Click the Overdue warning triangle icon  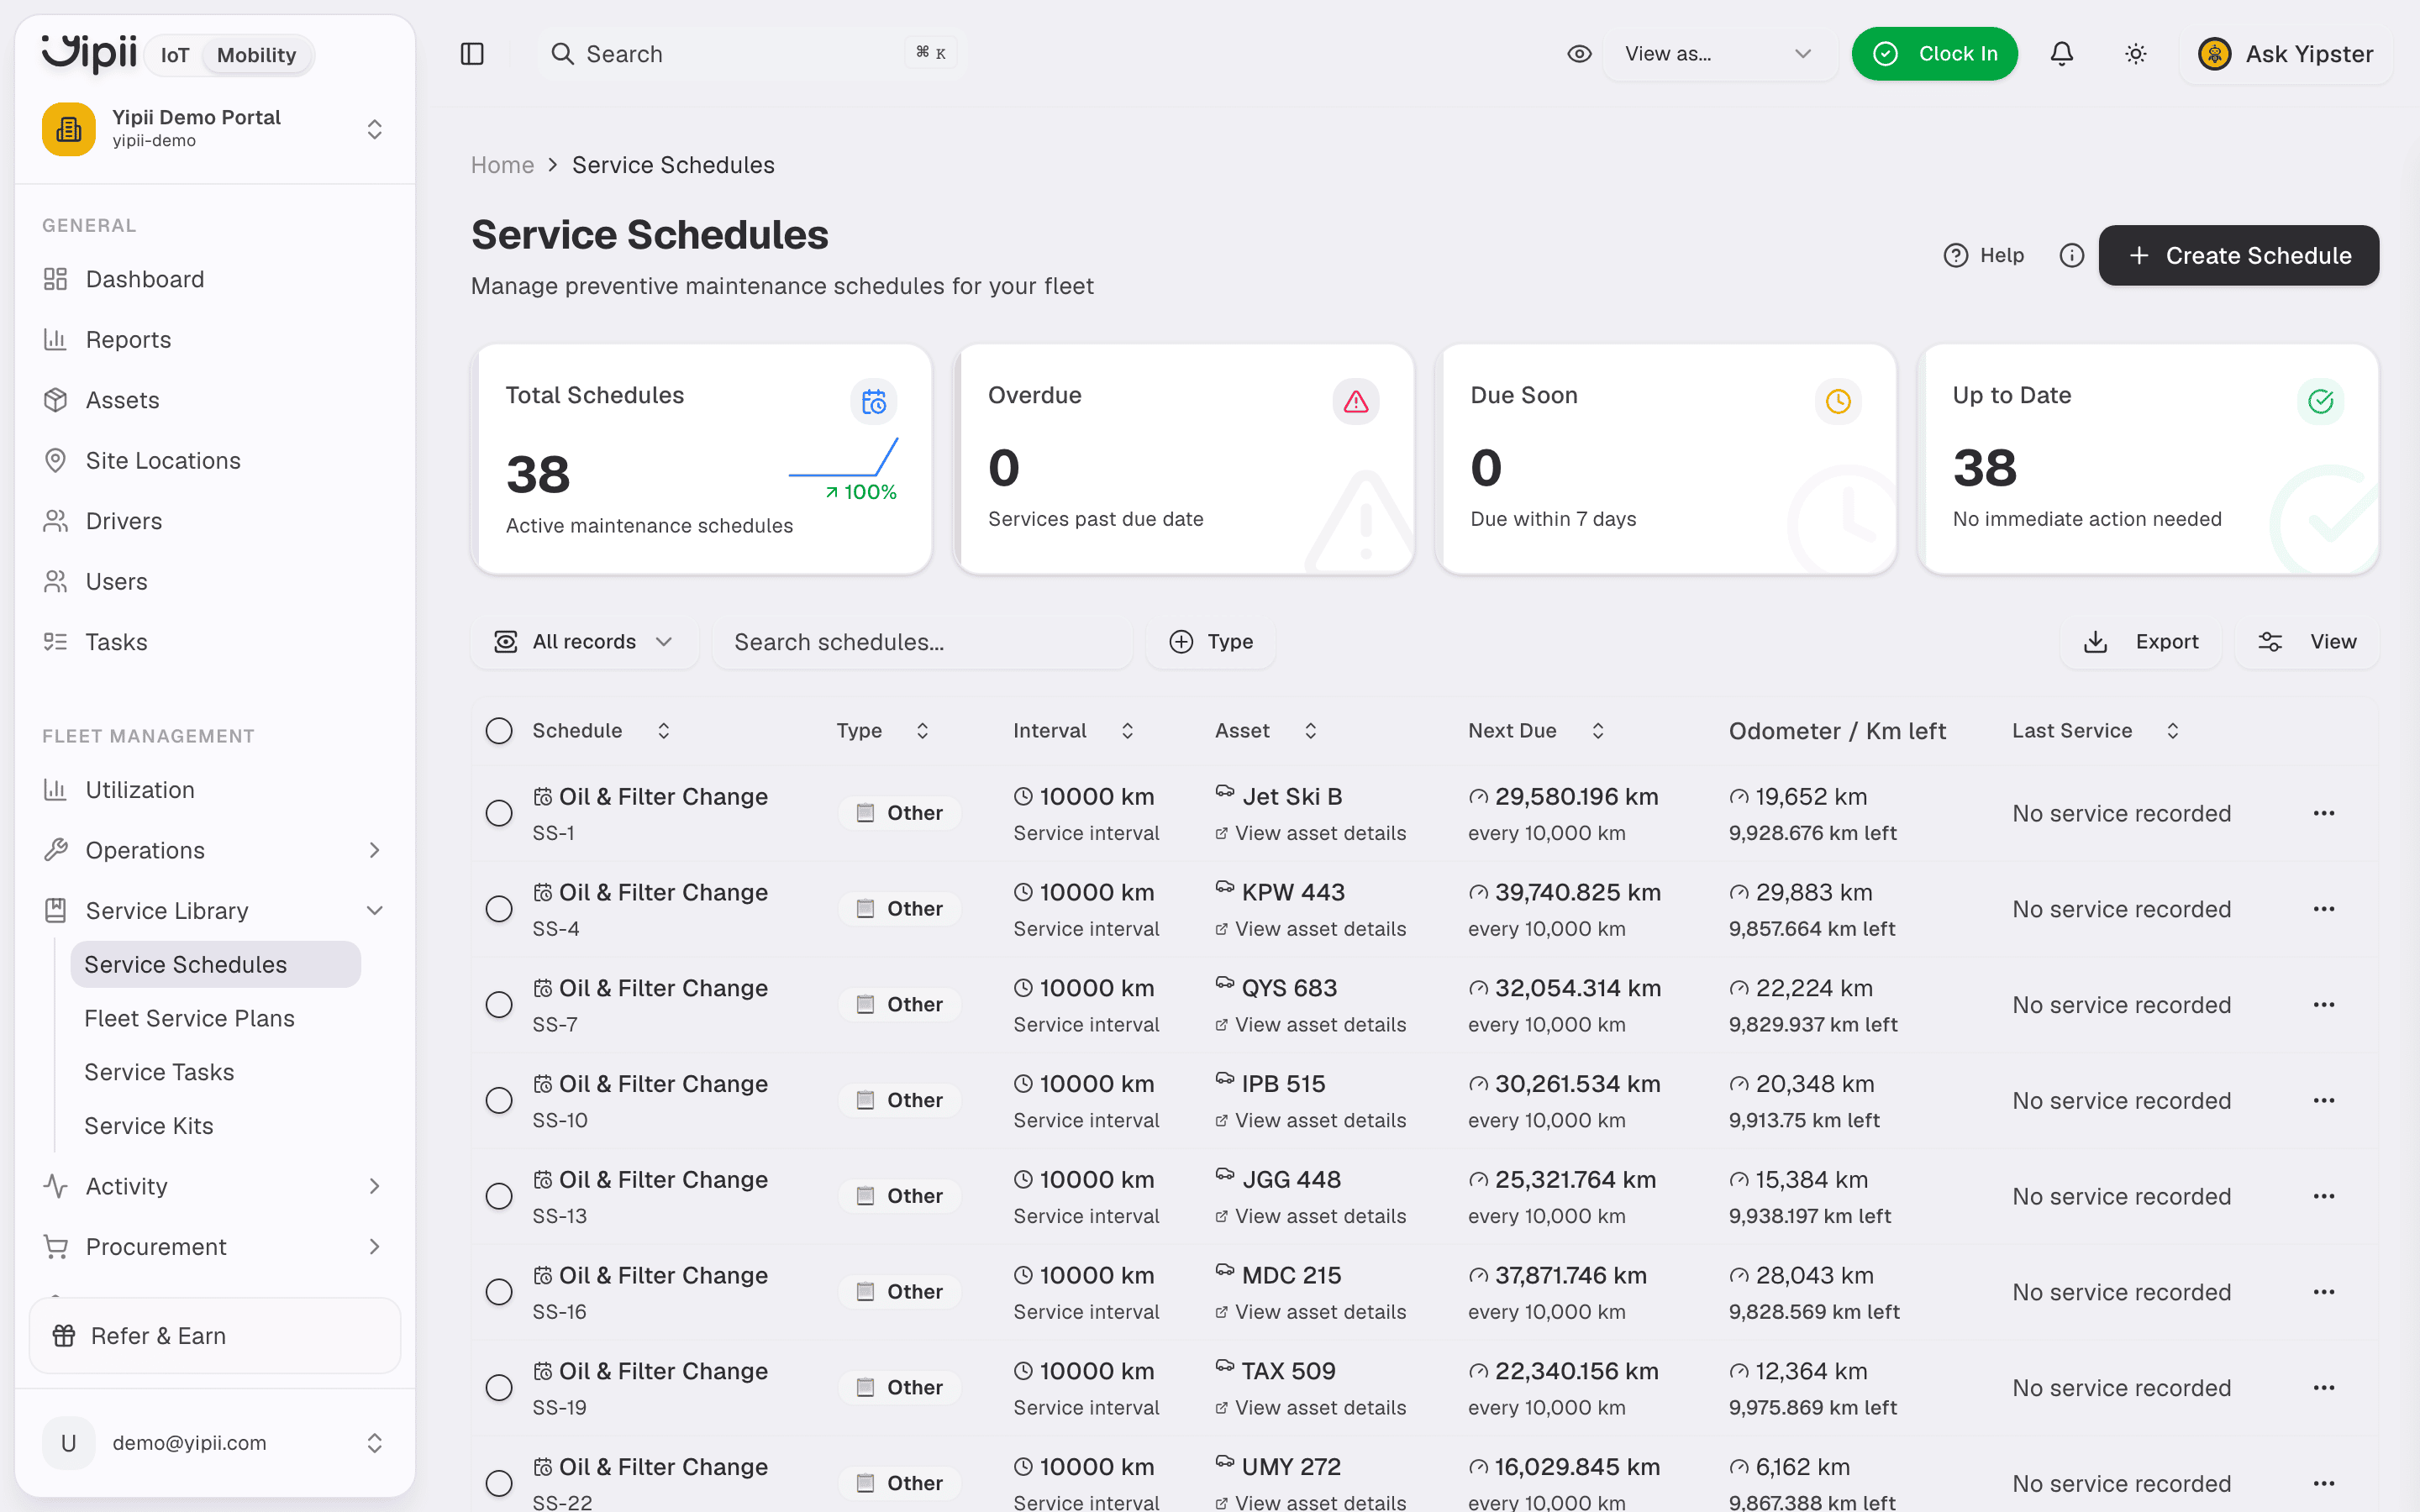click(x=1356, y=401)
